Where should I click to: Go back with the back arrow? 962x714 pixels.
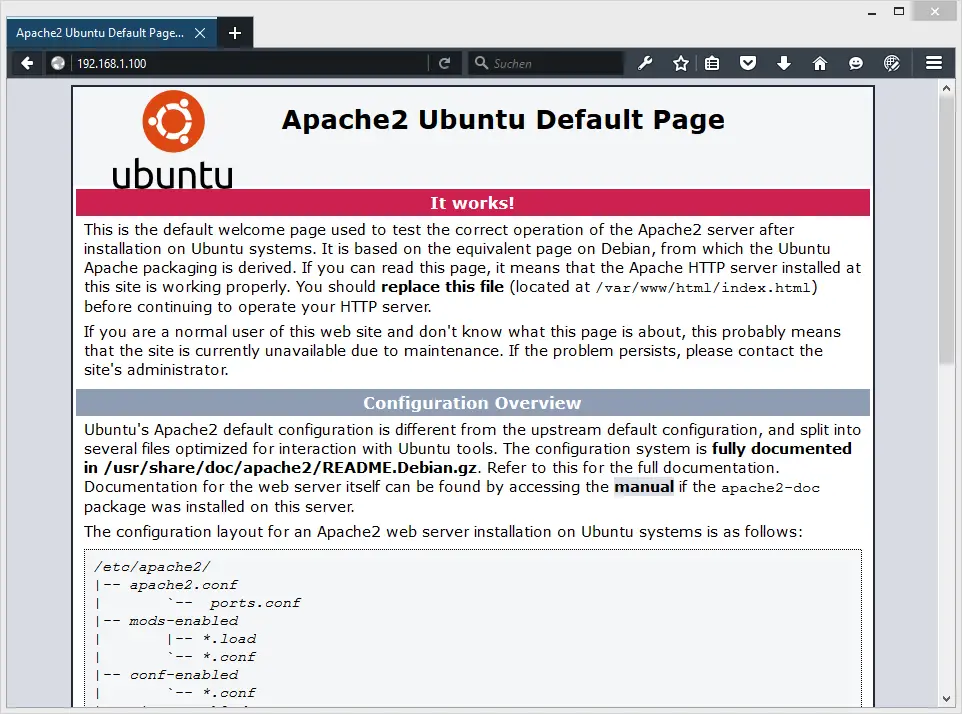point(27,63)
